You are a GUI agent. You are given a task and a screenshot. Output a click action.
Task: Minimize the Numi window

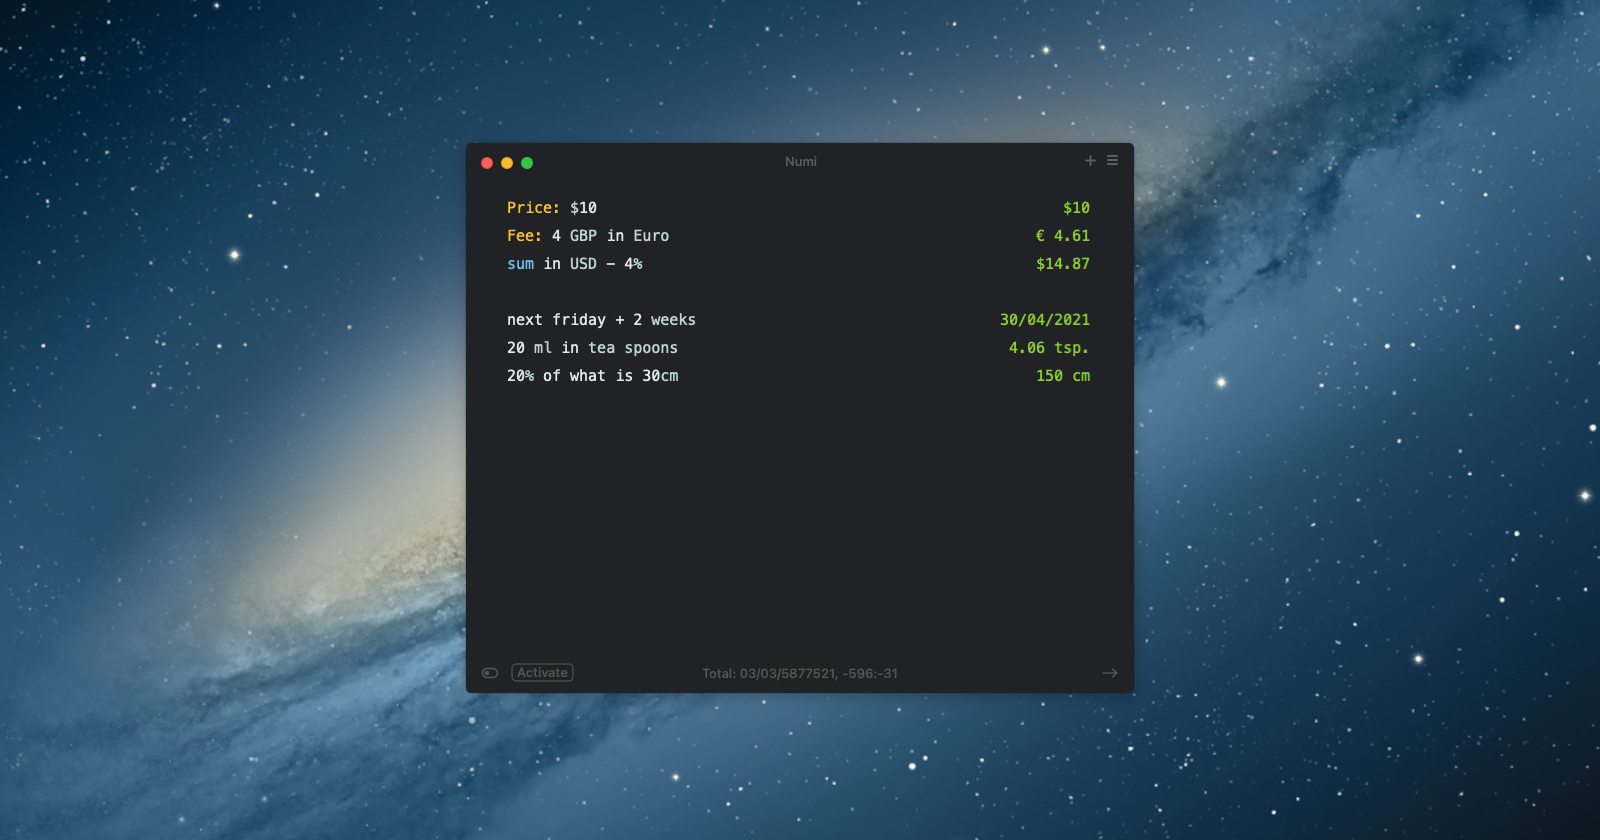pos(507,163)
